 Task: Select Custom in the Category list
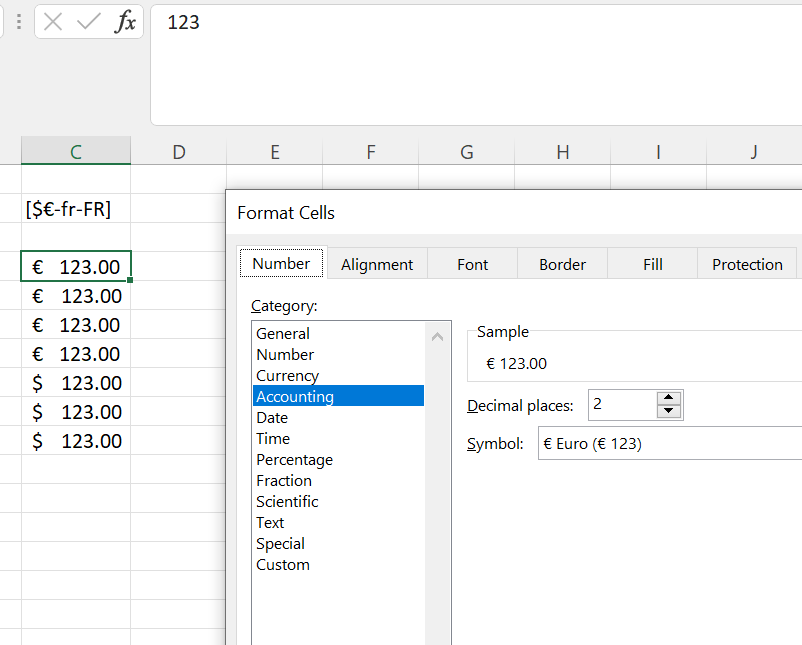pyautogui.click(x=339, y=564)
